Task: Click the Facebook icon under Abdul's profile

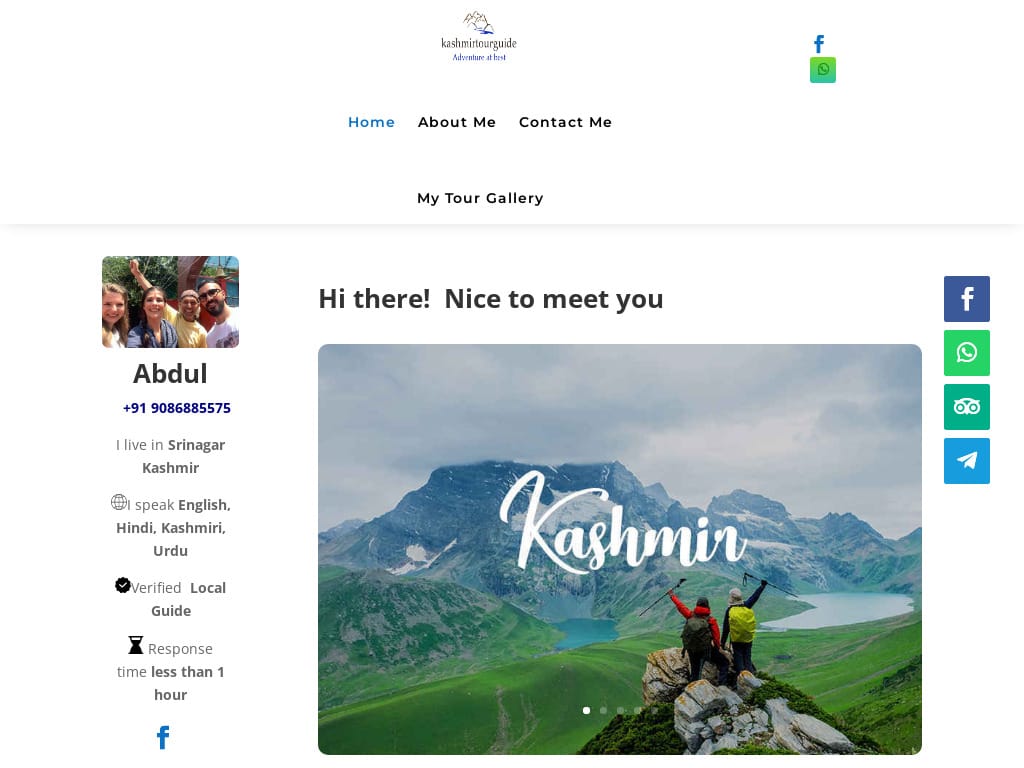Action: [x=163, y=737]
